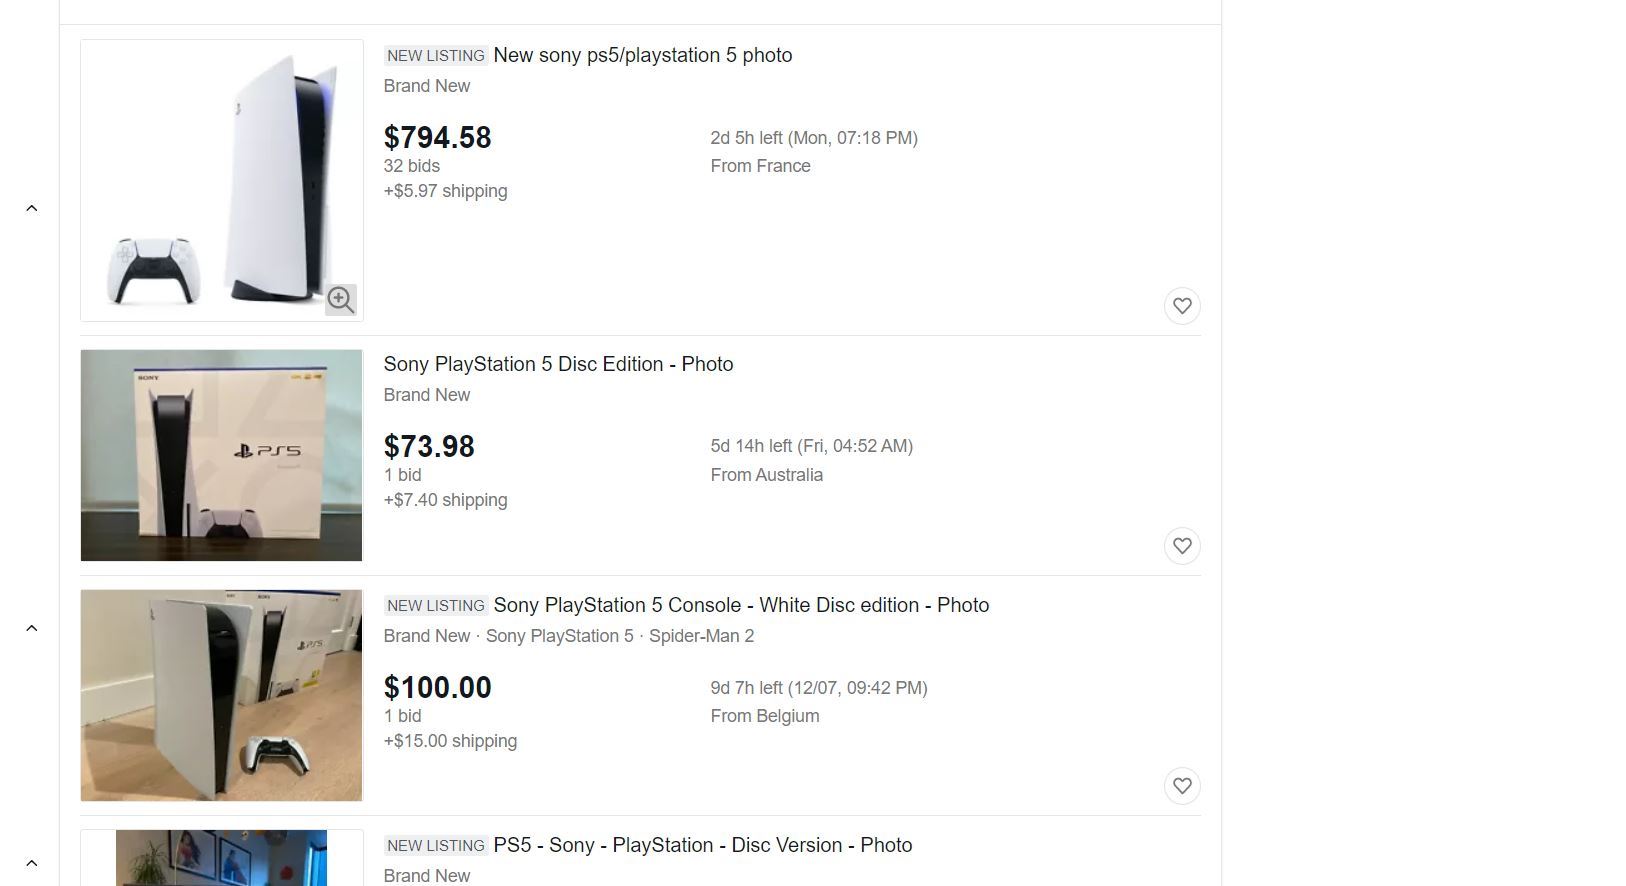Click the partially visible fourth listing thumbnail

tap(222, 858)
